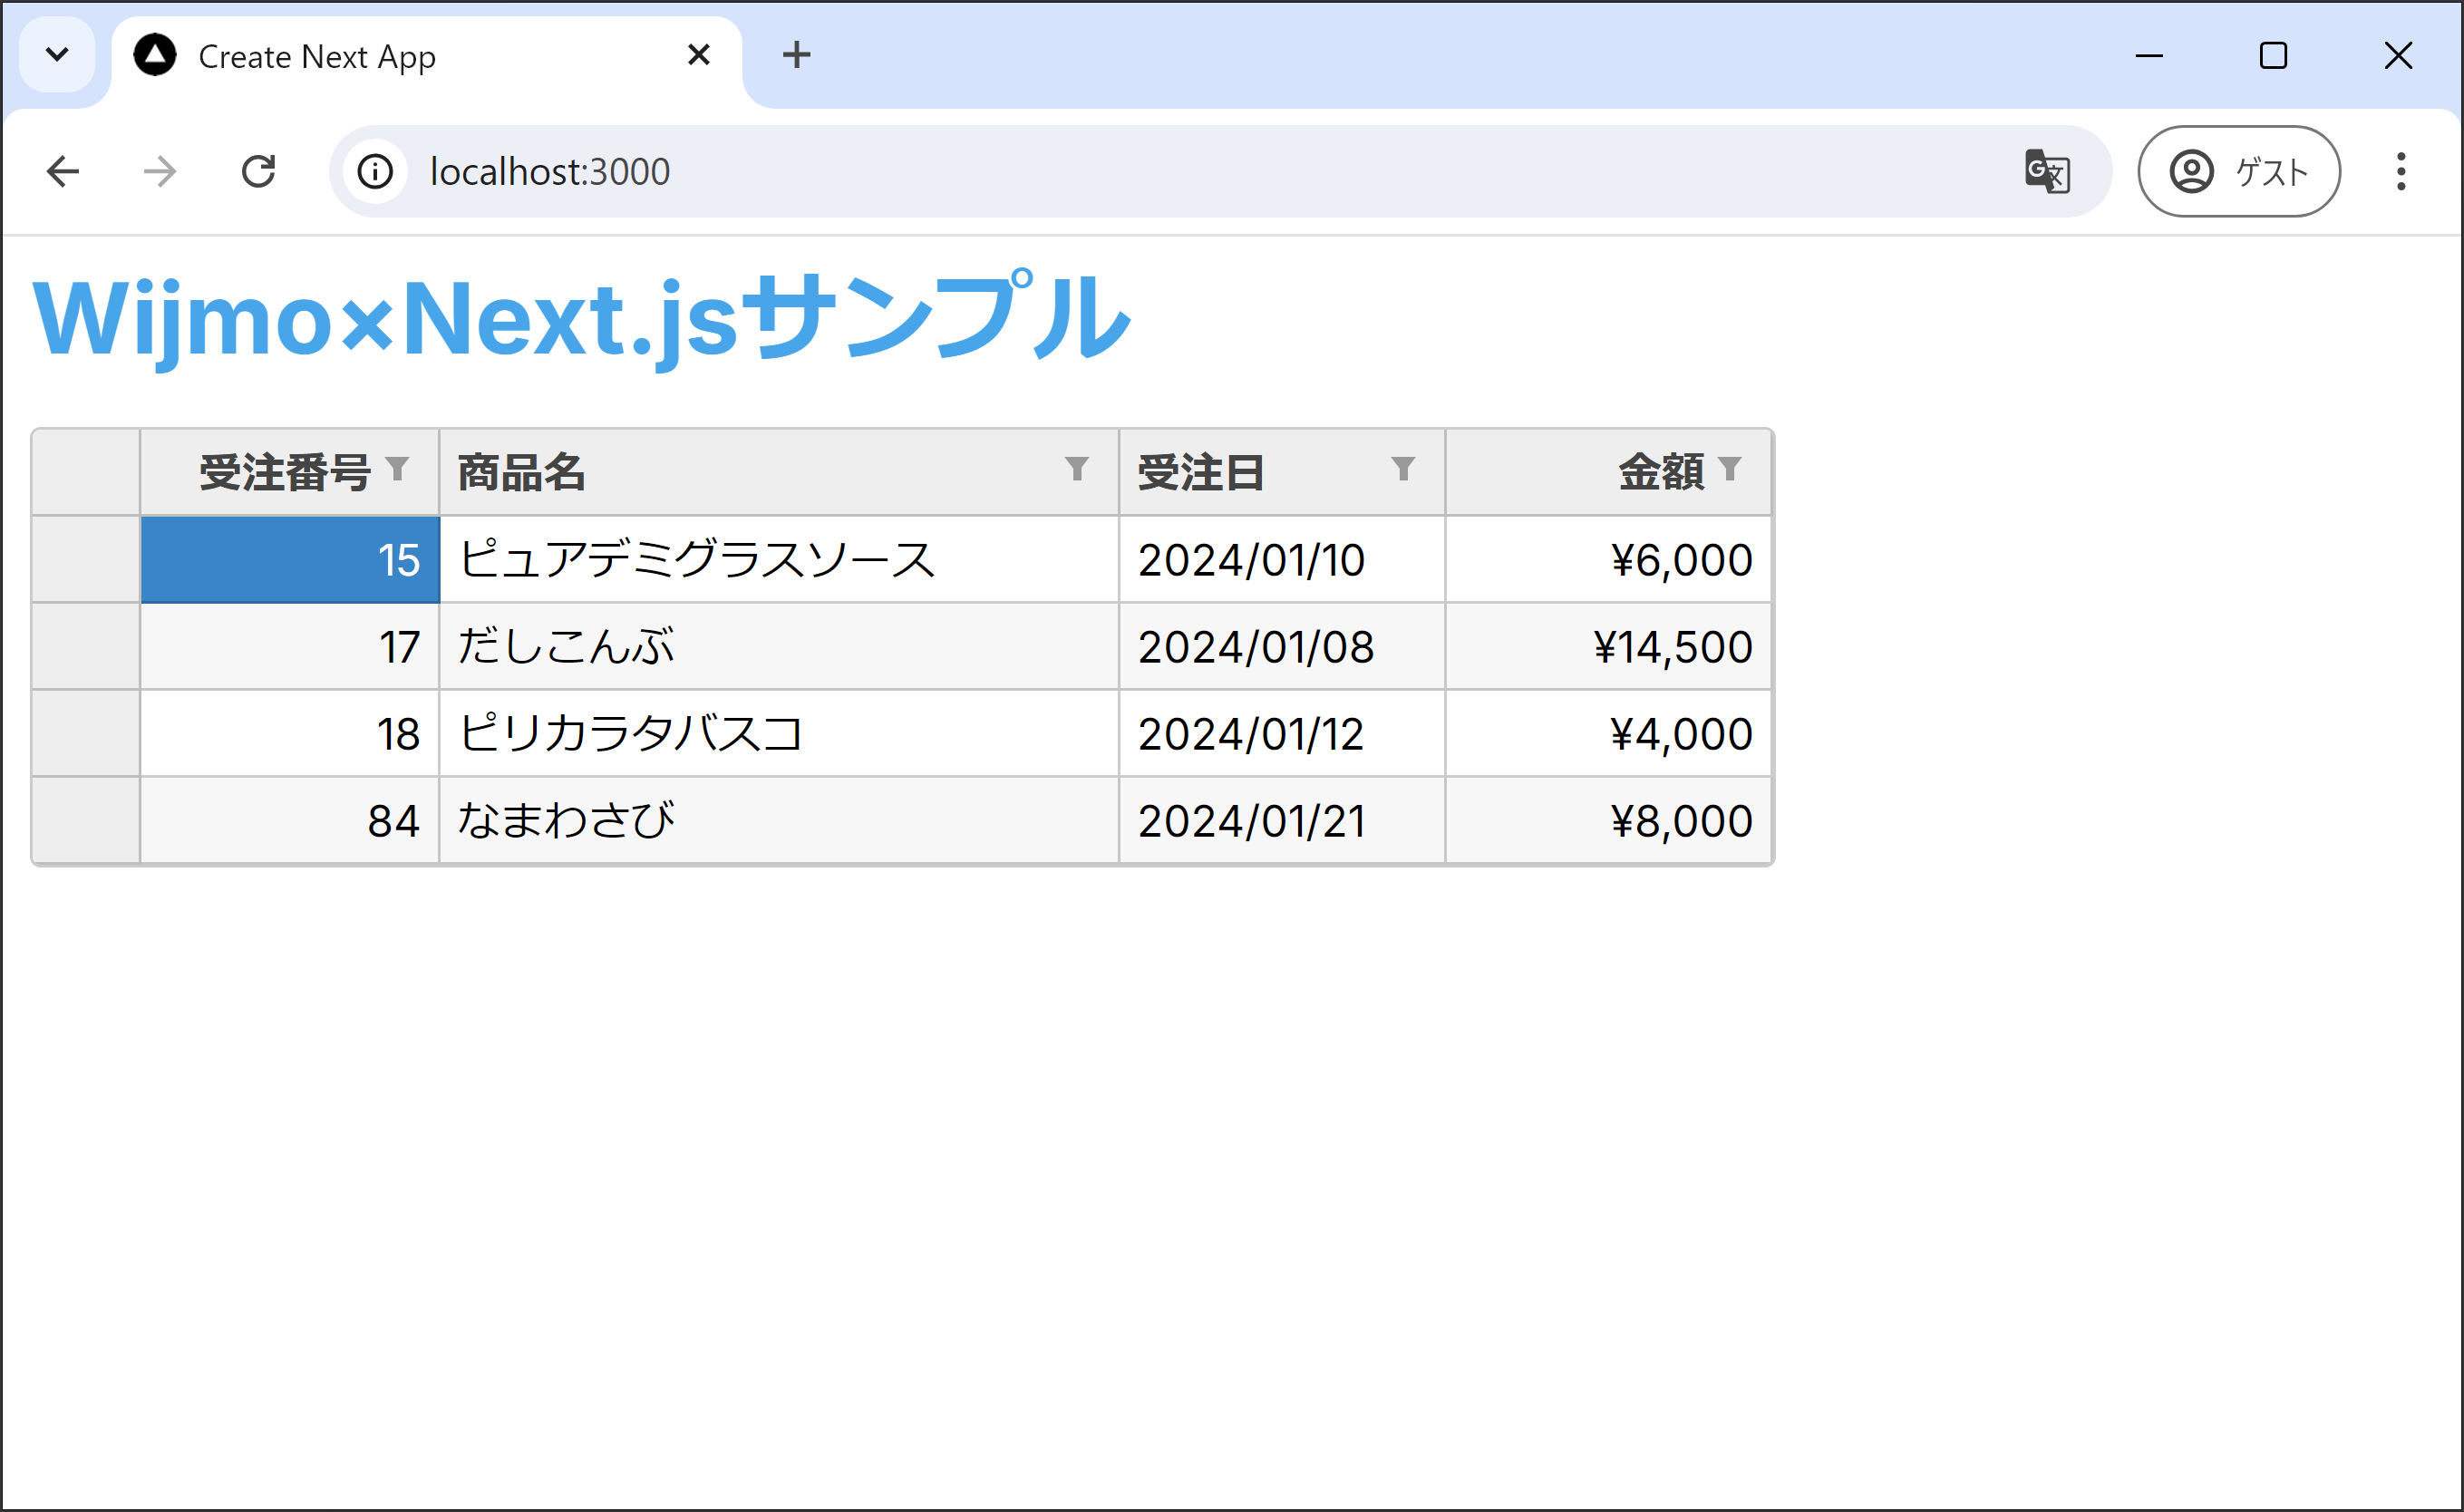Go forward to next page
Image resolution: width=2464 pixels, height=1512 pixels.
[160, 171]
